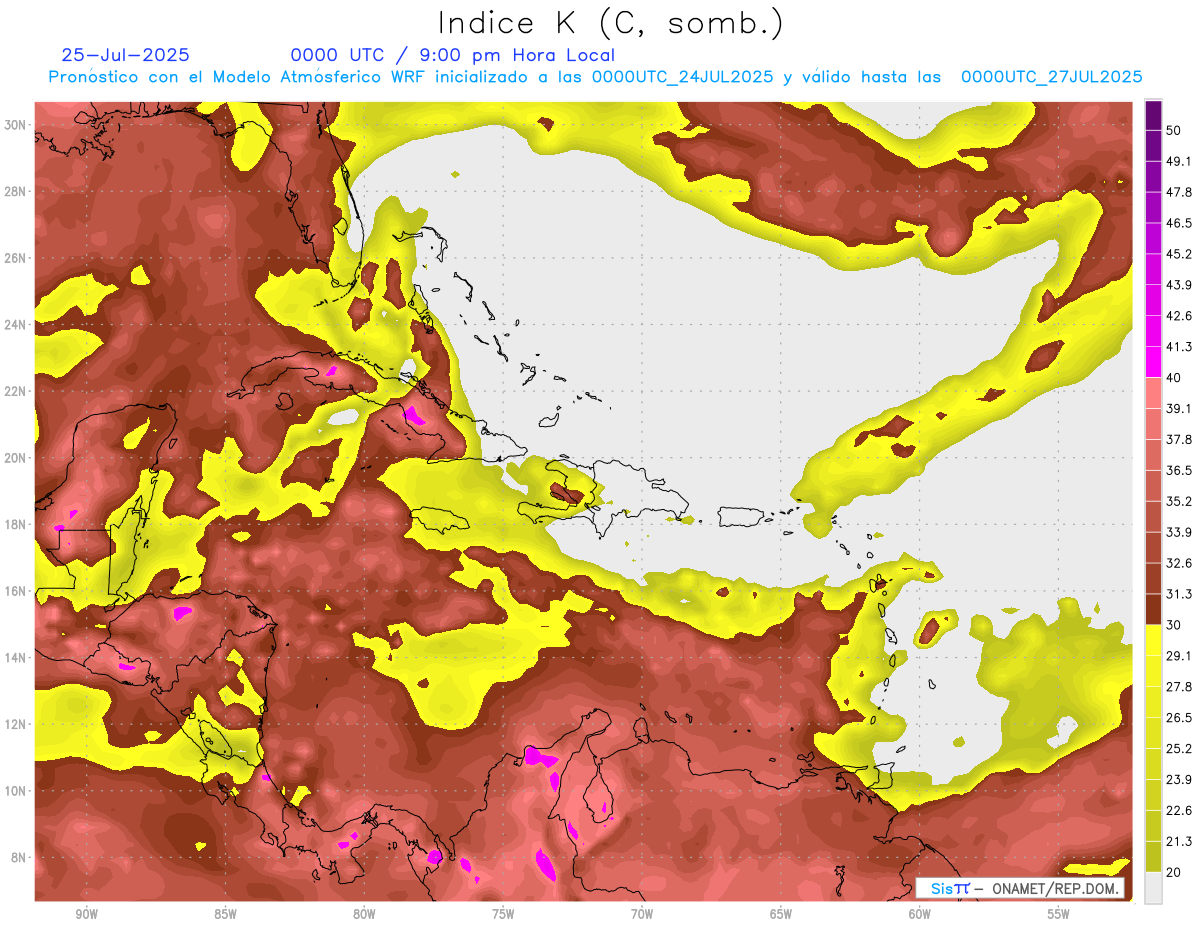Click the '41.3' legend value
The image size is (1200, 927).
[x=1178, y=346]
